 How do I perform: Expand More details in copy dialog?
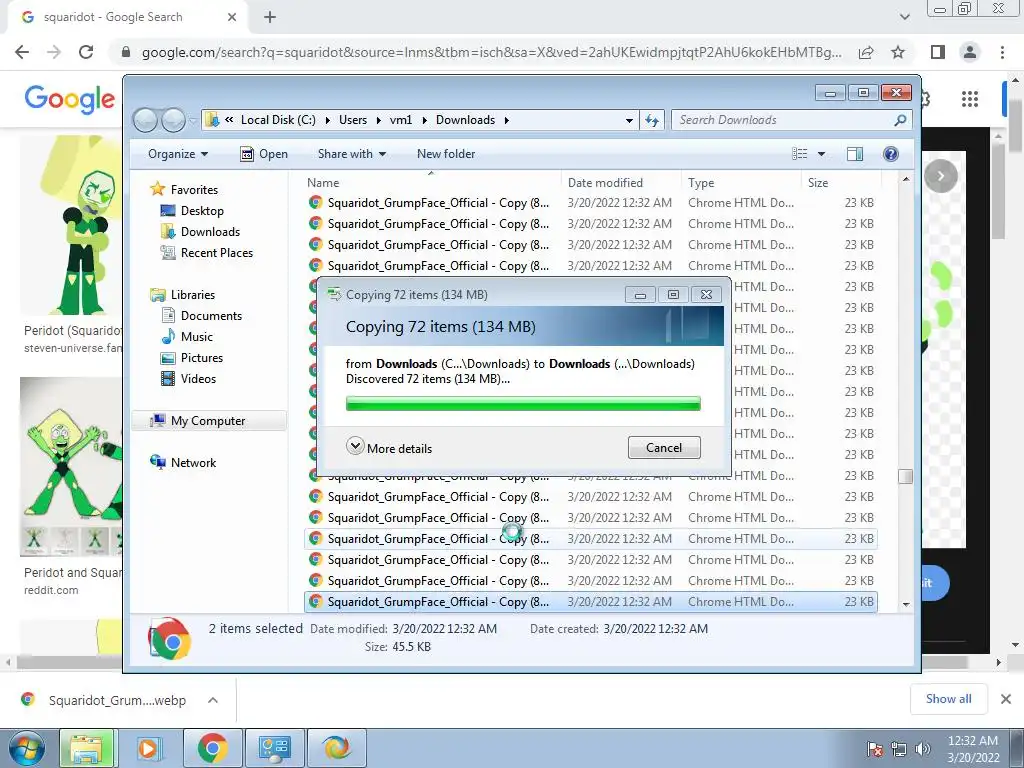389,448
